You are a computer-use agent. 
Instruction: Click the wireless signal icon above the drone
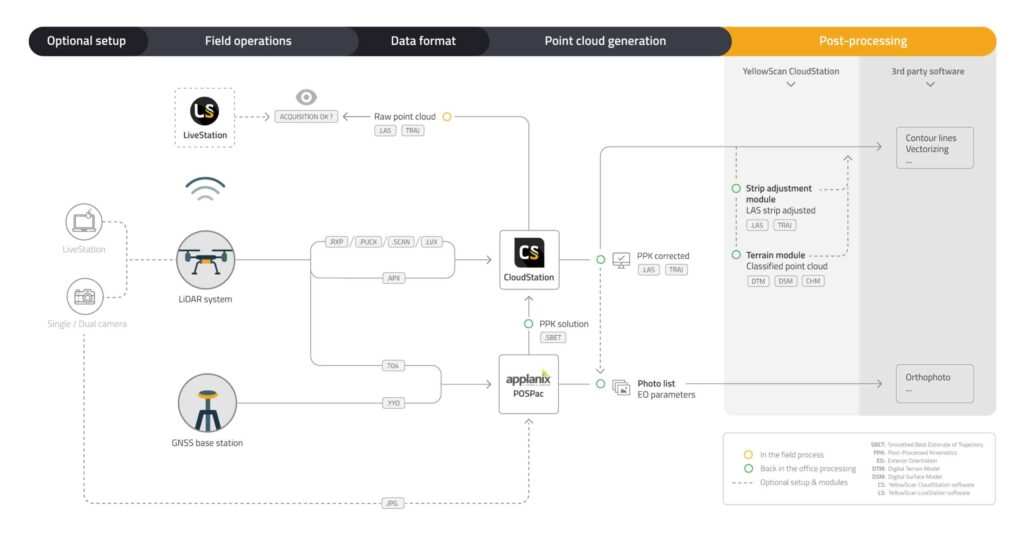point(205,189)
